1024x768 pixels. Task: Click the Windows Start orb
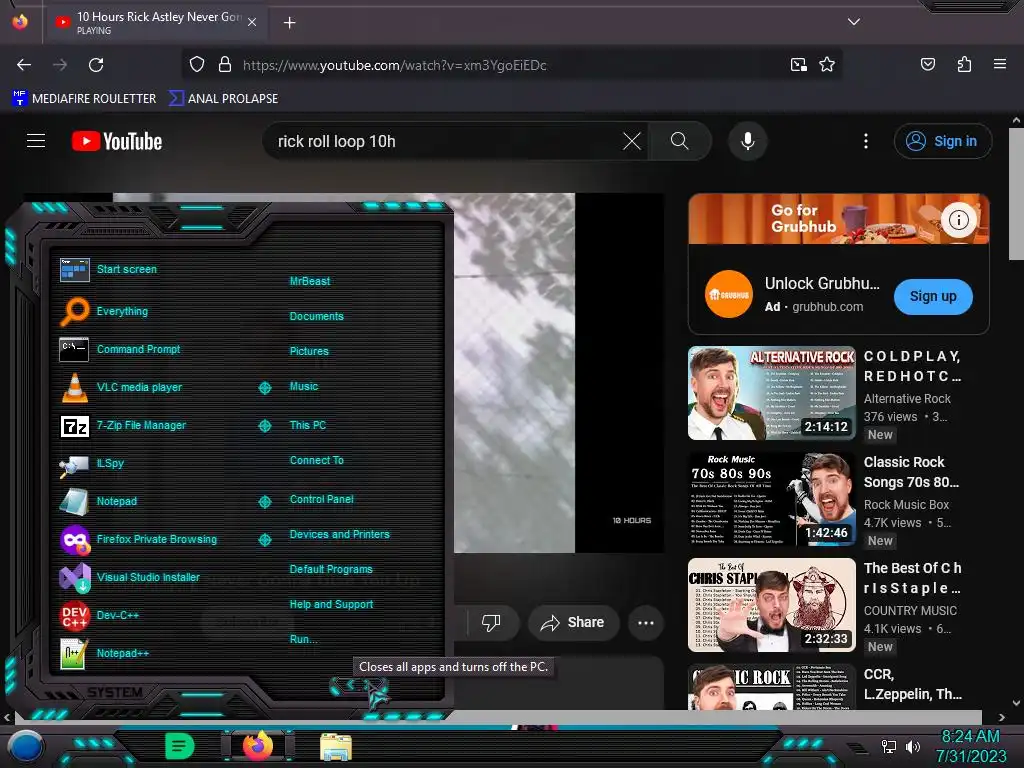[x=25, y=746]
